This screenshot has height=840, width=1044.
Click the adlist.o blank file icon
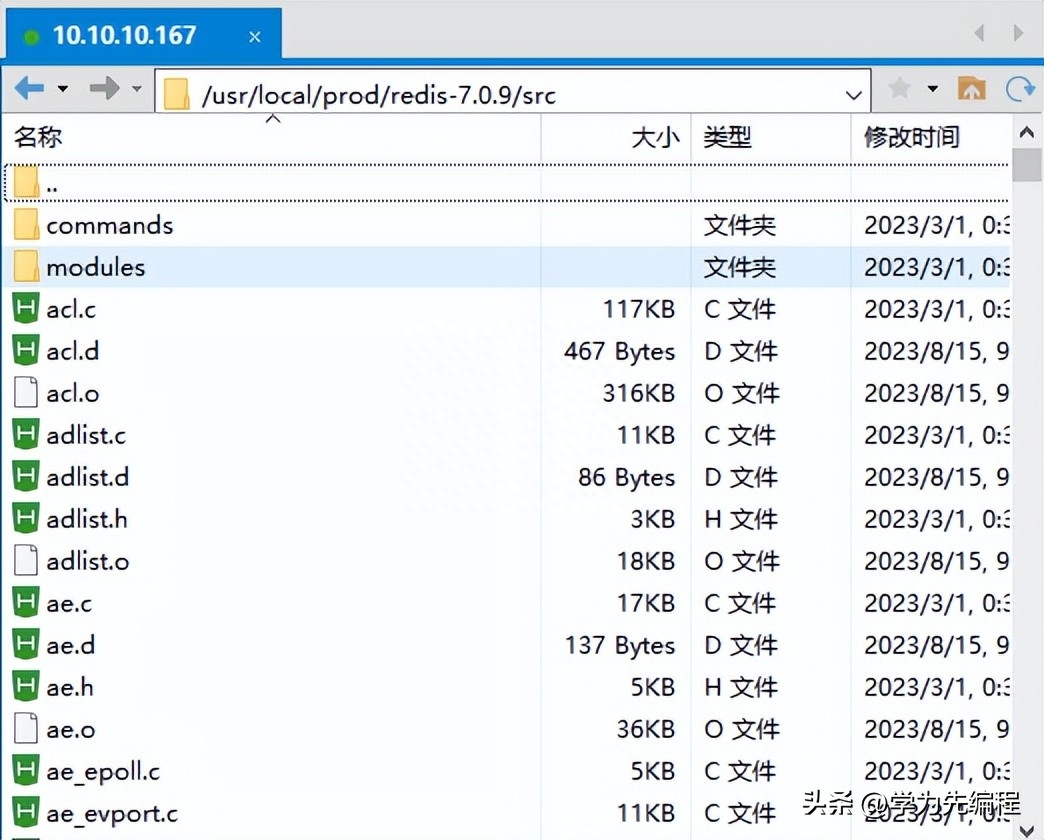(26, 560)
